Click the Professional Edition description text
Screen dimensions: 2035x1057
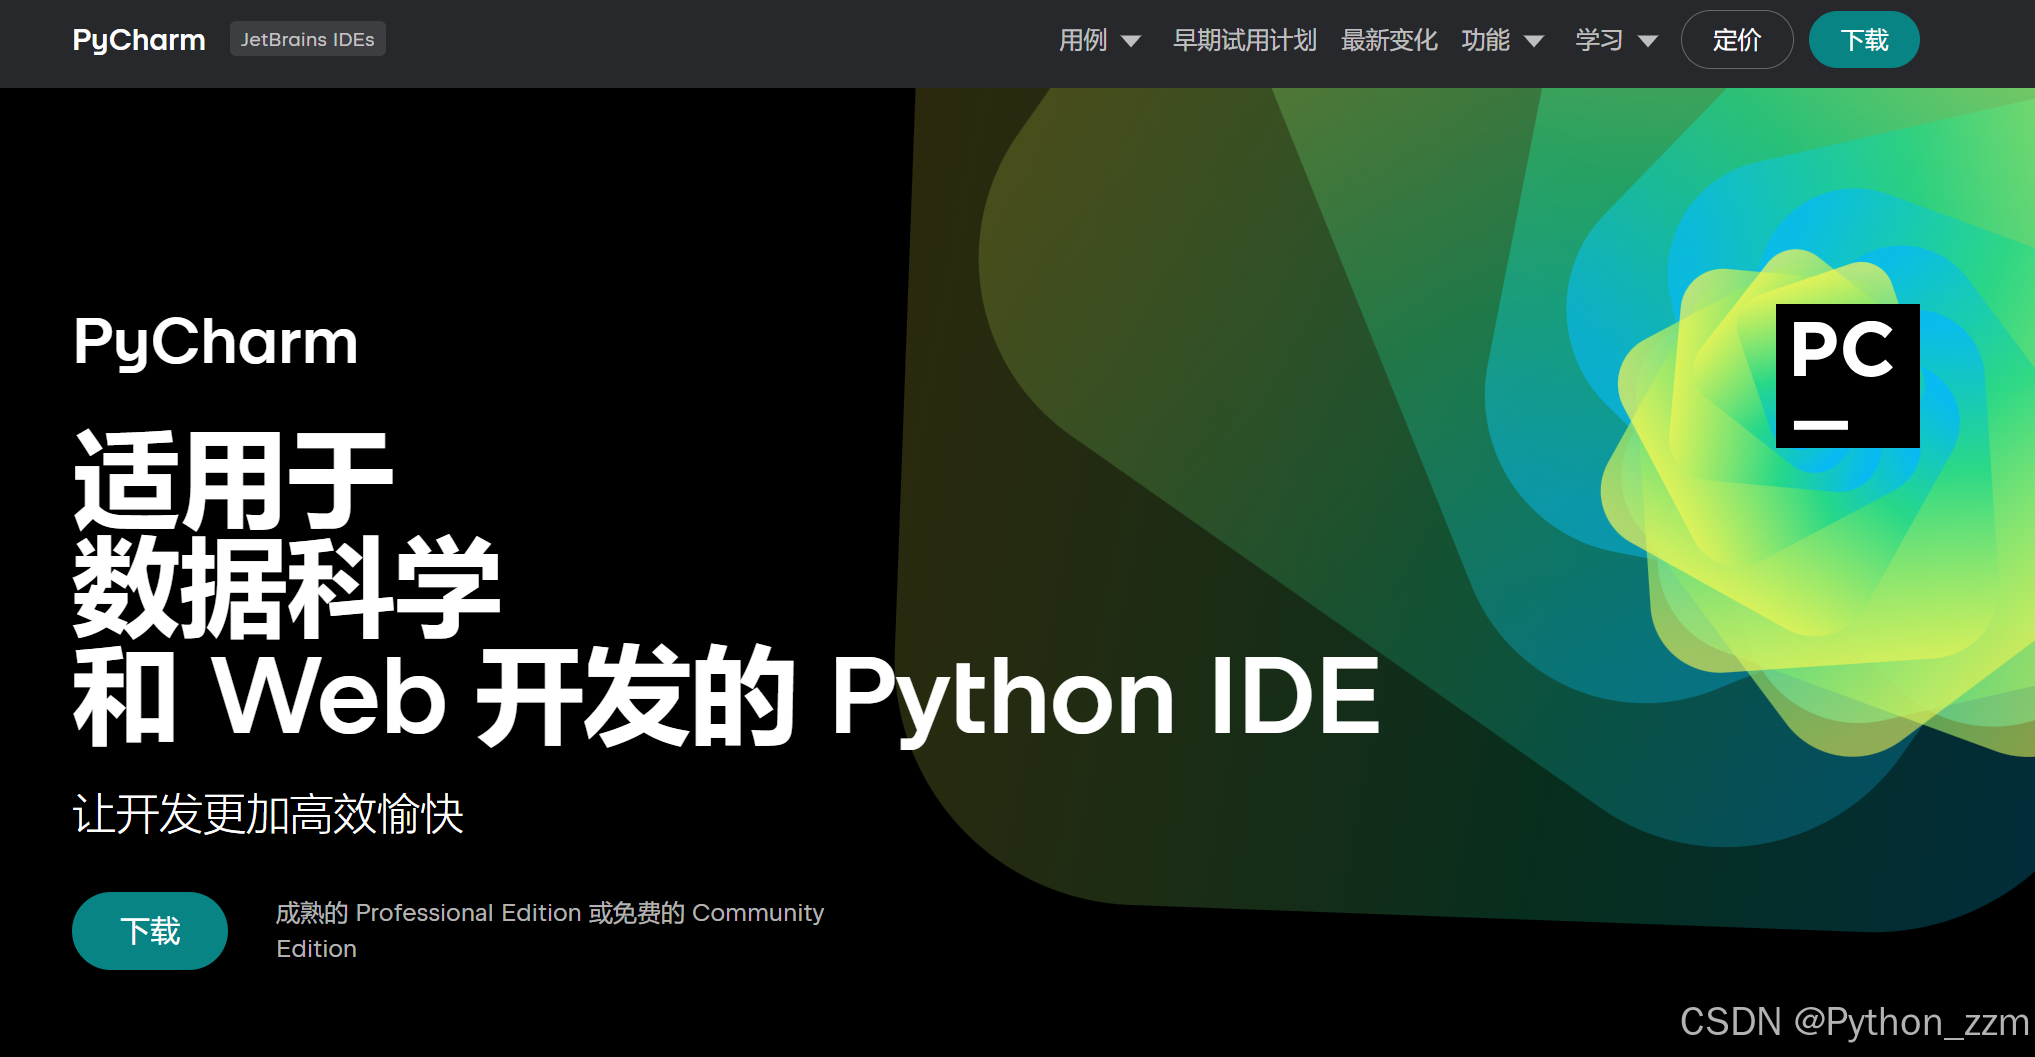[x=550, y=931]
